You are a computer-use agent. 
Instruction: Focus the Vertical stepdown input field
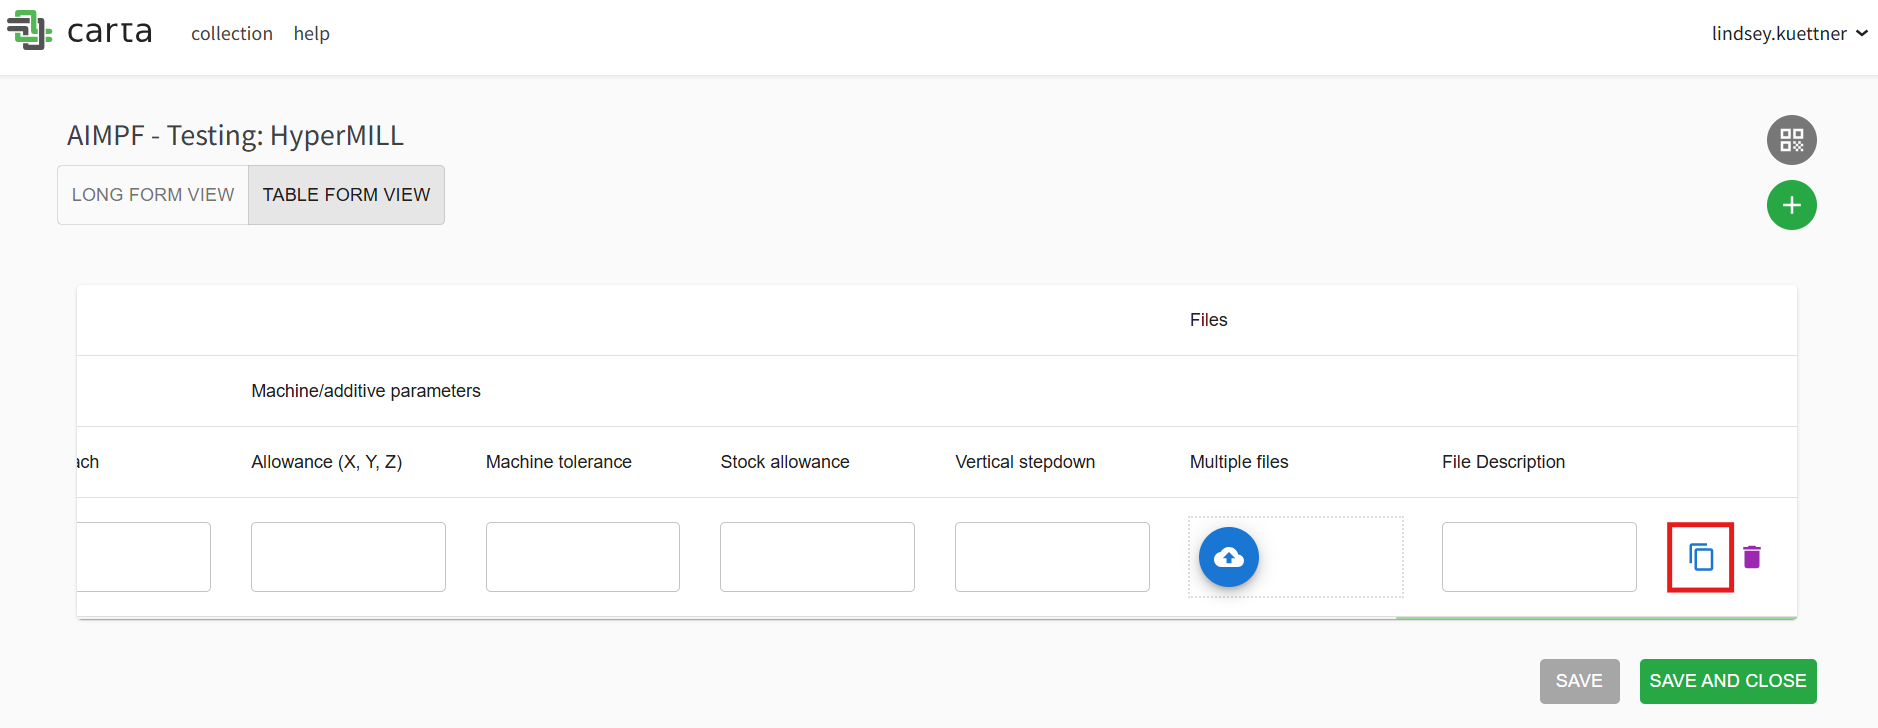(1052, 557)
